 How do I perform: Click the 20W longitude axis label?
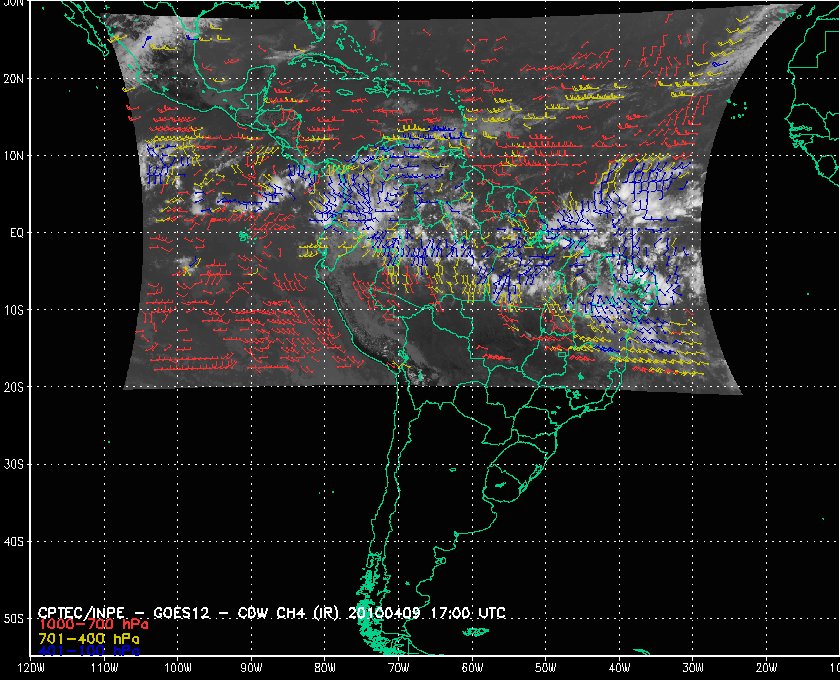(x=766, y=668)
